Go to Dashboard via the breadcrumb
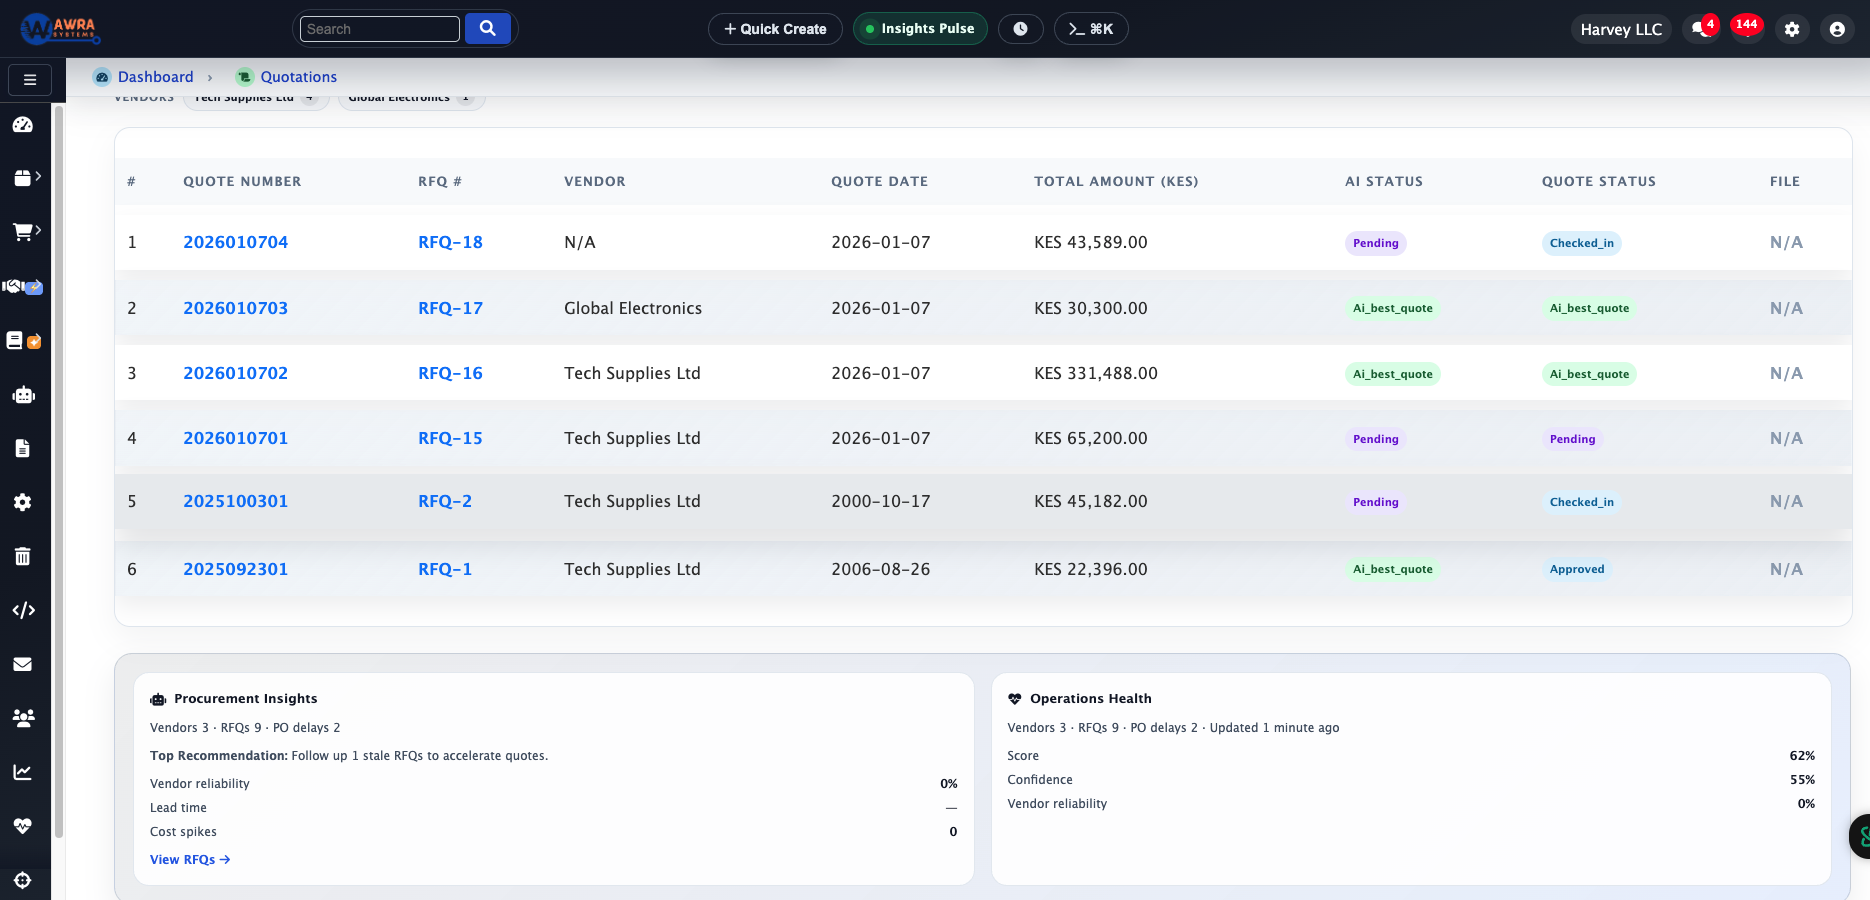 tap(155, 76)
